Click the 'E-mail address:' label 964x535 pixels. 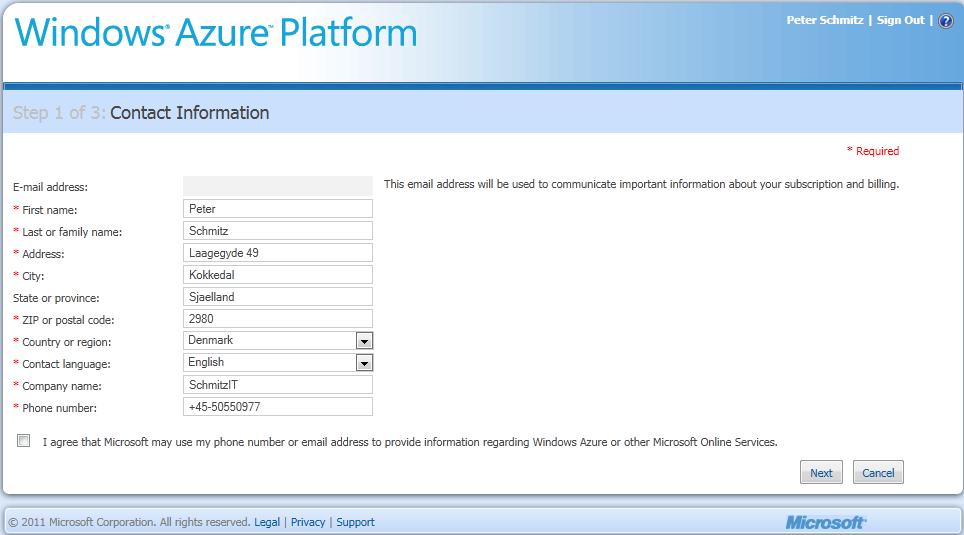(50, 187)
